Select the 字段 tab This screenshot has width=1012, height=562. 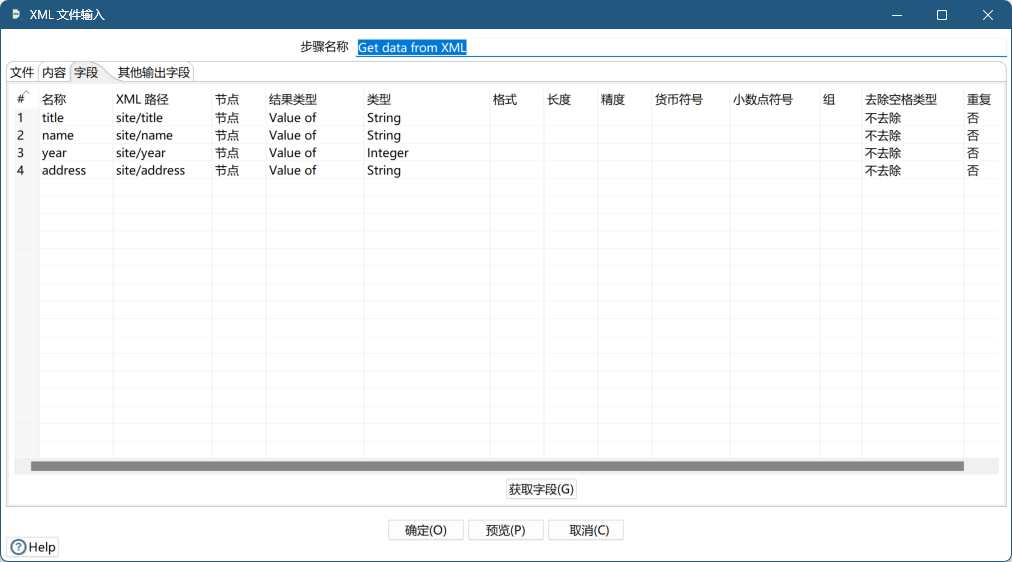click(x=86, y=72)
